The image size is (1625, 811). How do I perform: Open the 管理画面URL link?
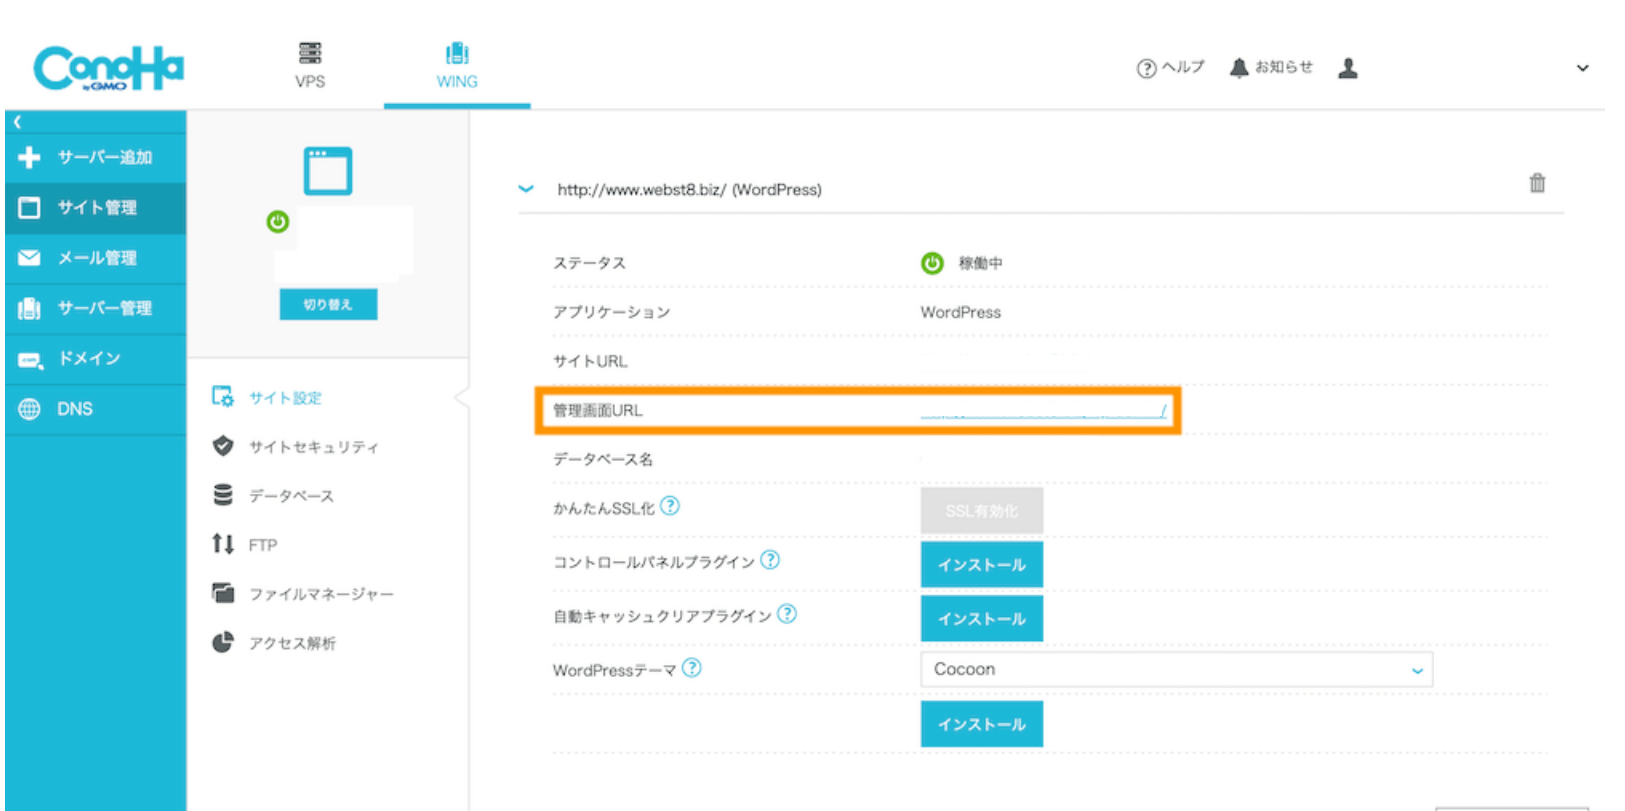1040,410
